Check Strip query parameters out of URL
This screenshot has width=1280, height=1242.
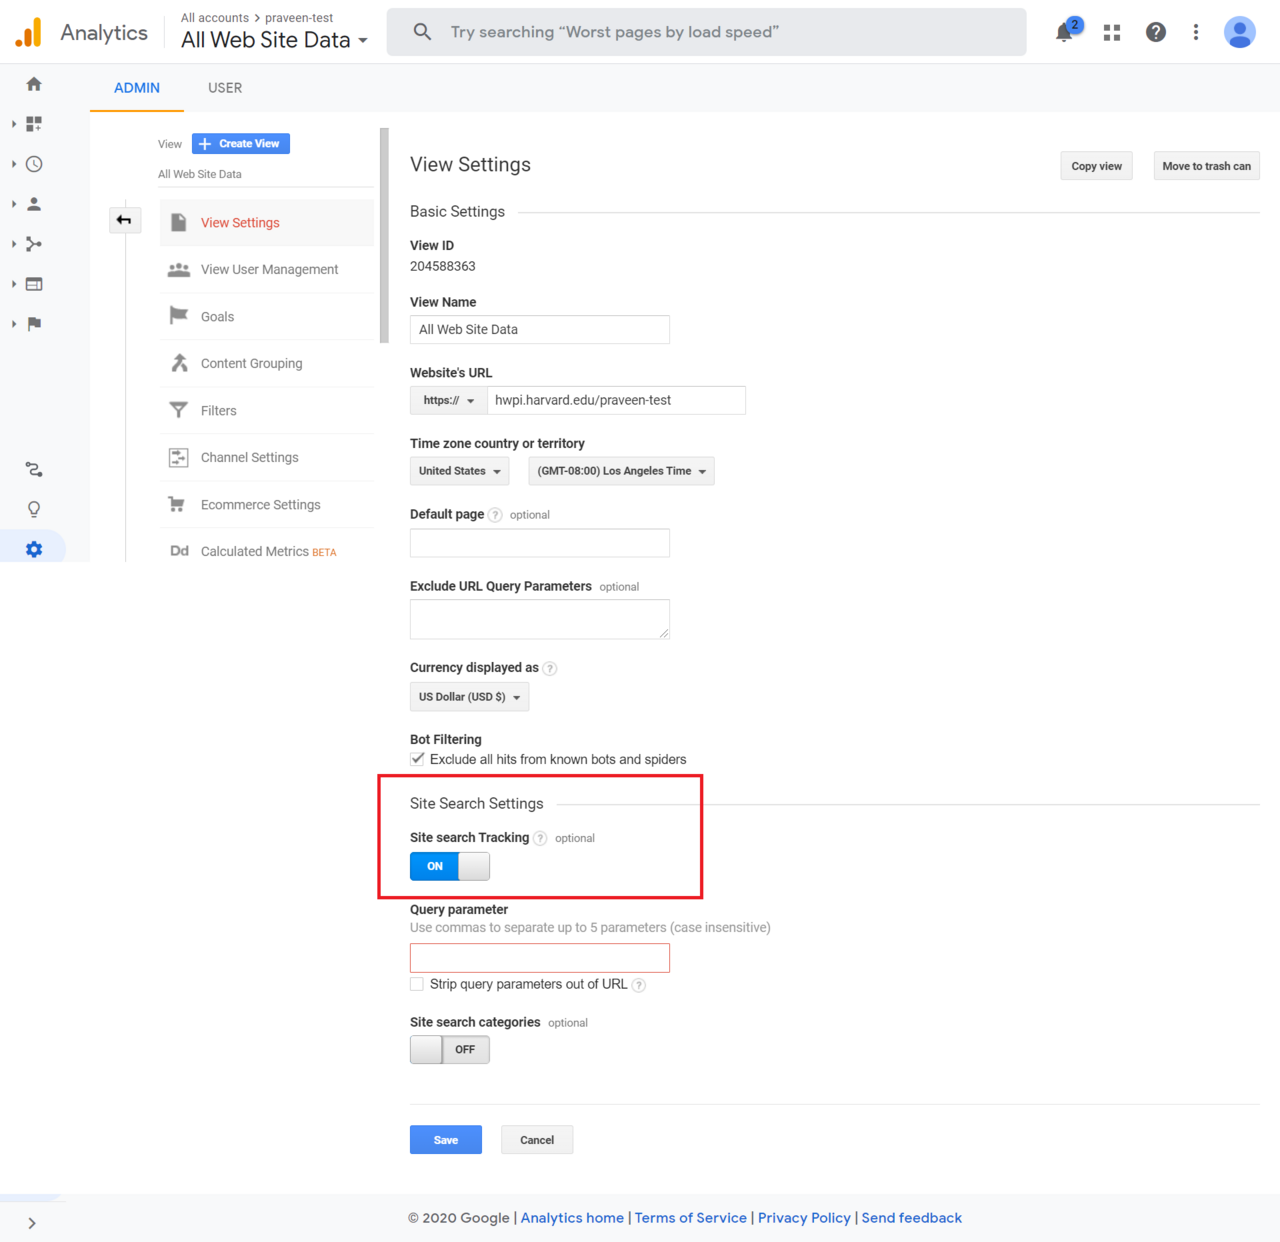(417, 984)
